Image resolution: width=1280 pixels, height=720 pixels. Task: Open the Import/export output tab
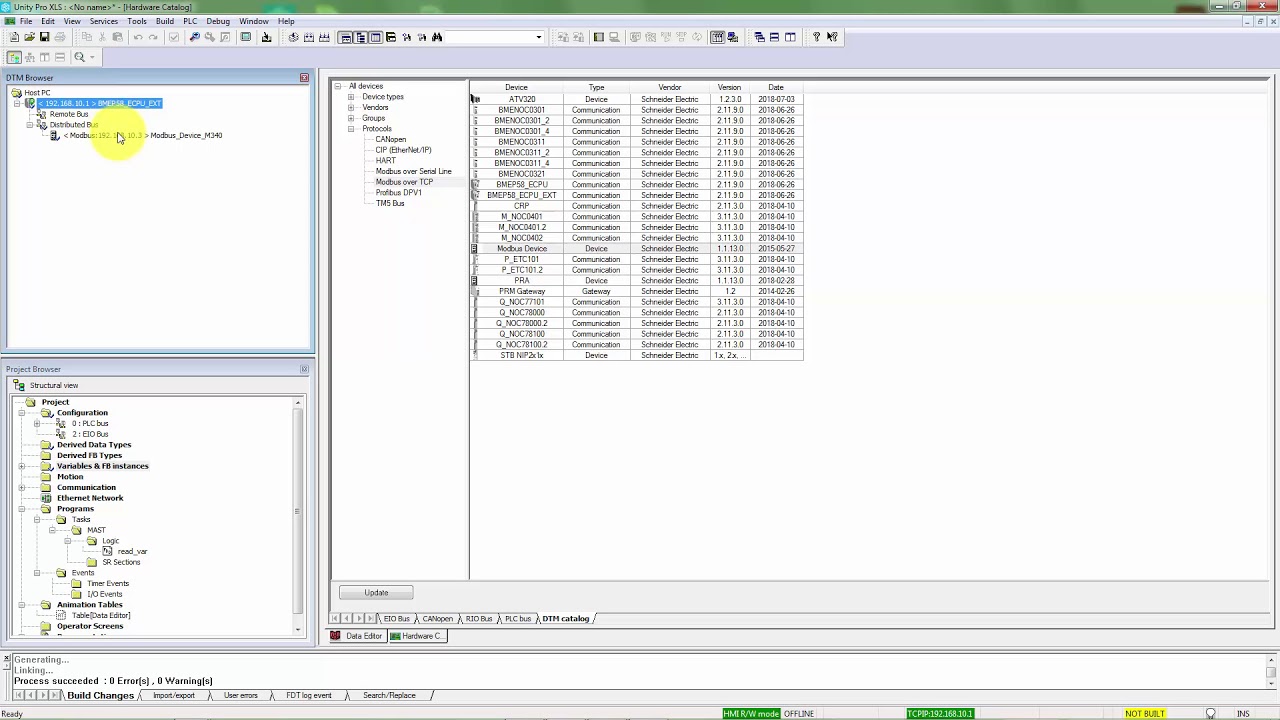pyautogui.click(x=174, y=695)
